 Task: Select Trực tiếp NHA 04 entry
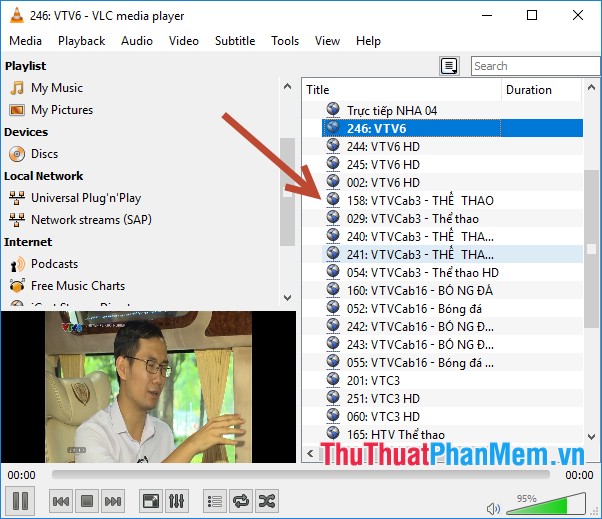[x=392, y=111]
